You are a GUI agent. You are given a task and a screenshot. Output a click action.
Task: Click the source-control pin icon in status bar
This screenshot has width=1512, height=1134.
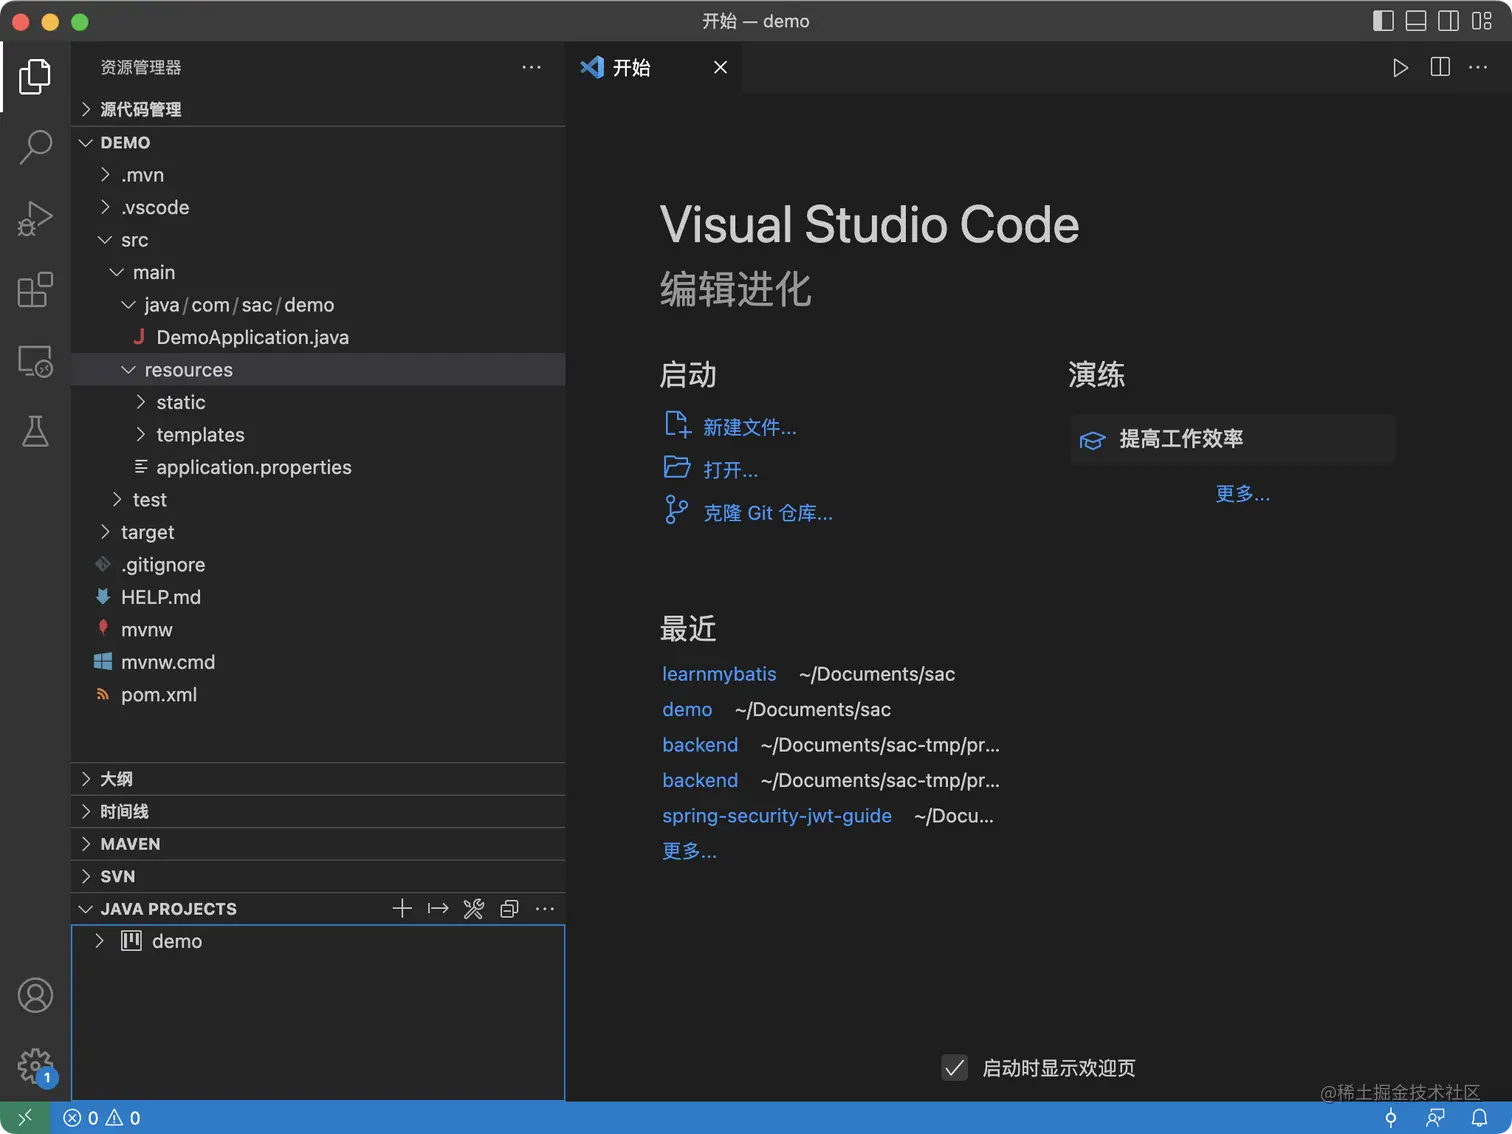[x=1390, y=1118]
